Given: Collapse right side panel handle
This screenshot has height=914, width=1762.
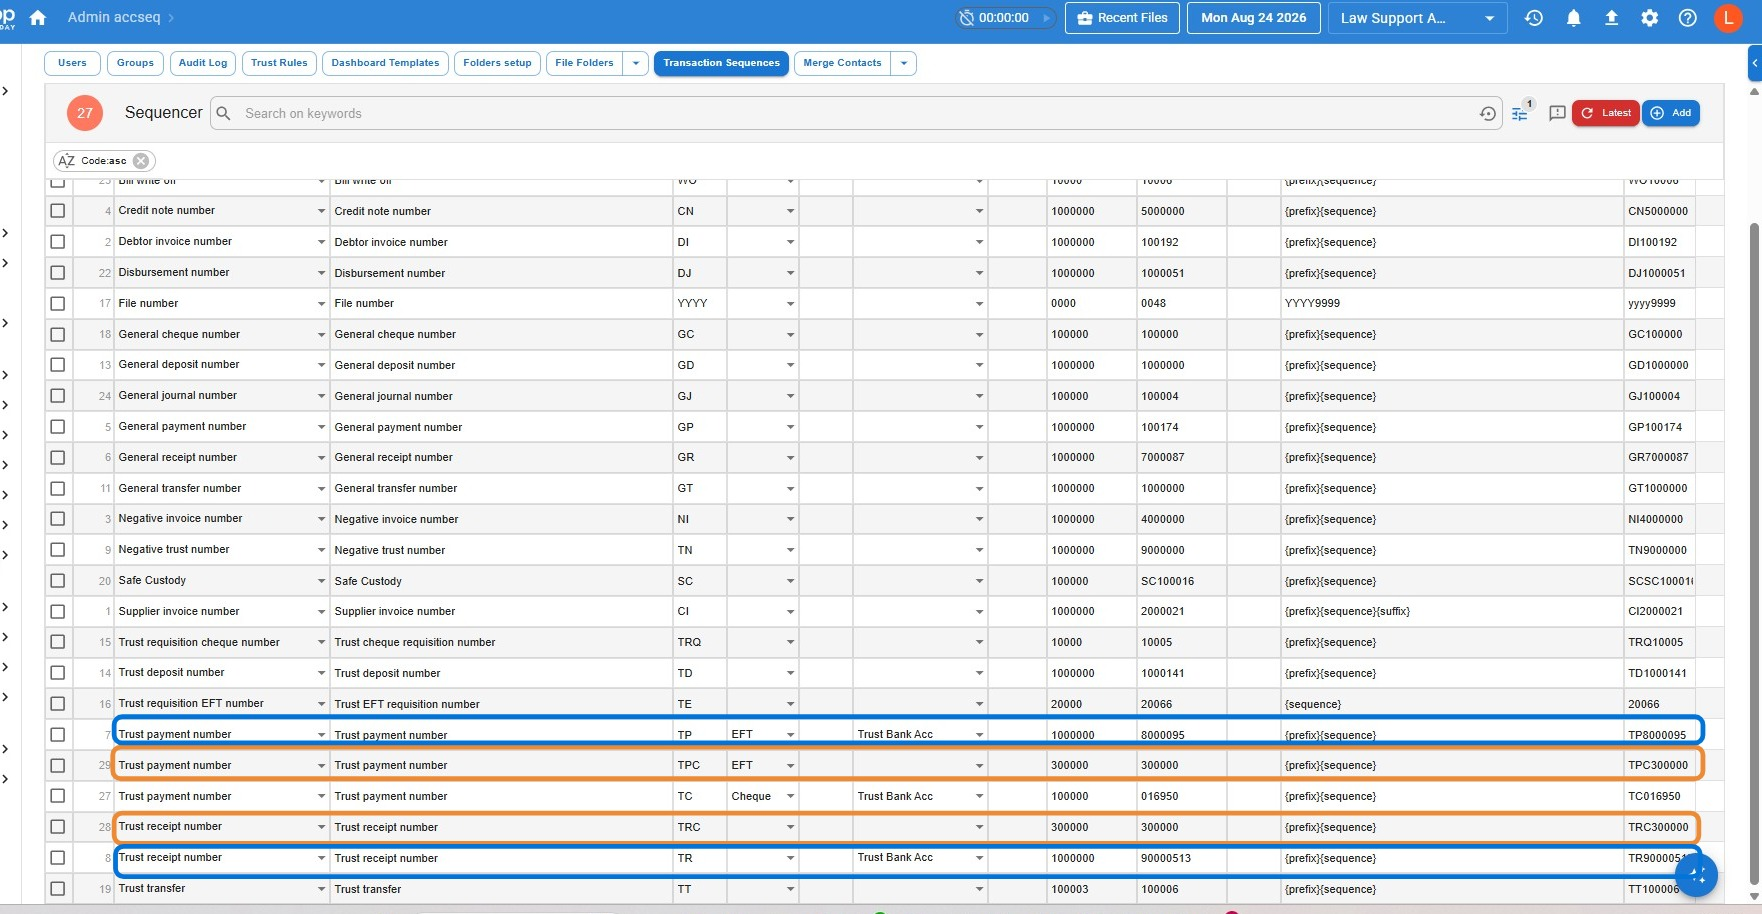Looking at the screenshot, I should coord(1754,63).
